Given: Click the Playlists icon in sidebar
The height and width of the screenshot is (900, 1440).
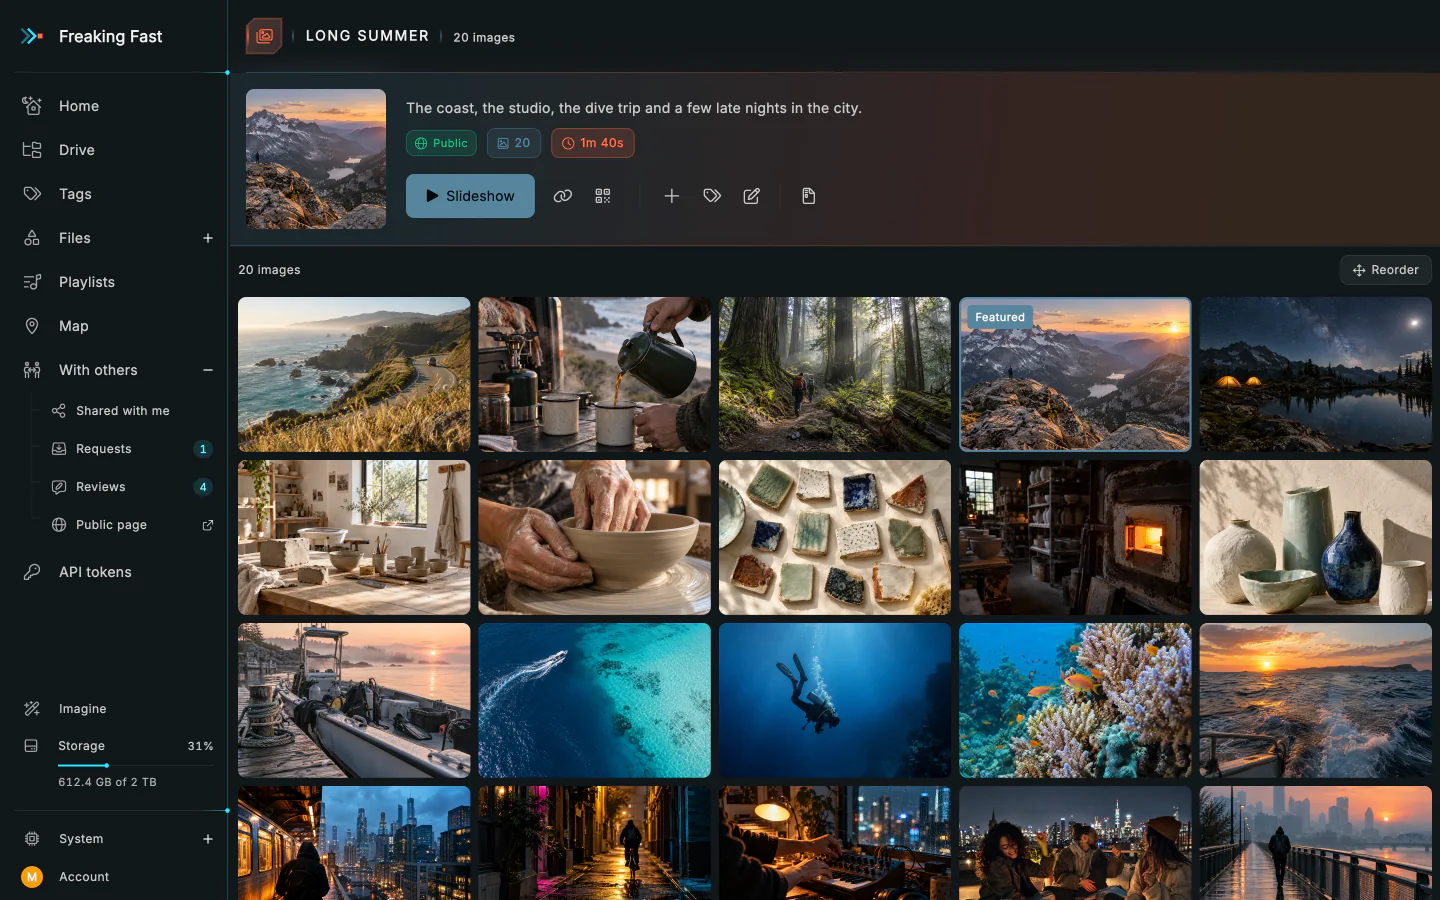Looking at the screenshot, I should click(x=32, y=282).
